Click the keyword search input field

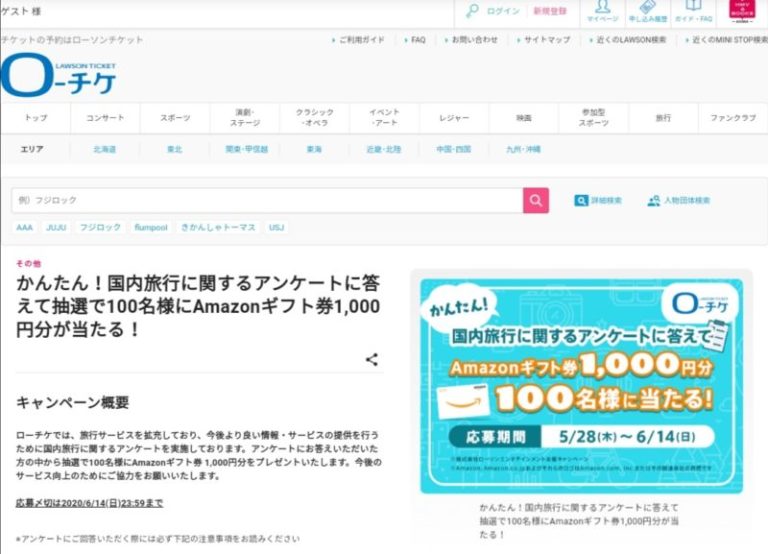click(x=267, y=200)
